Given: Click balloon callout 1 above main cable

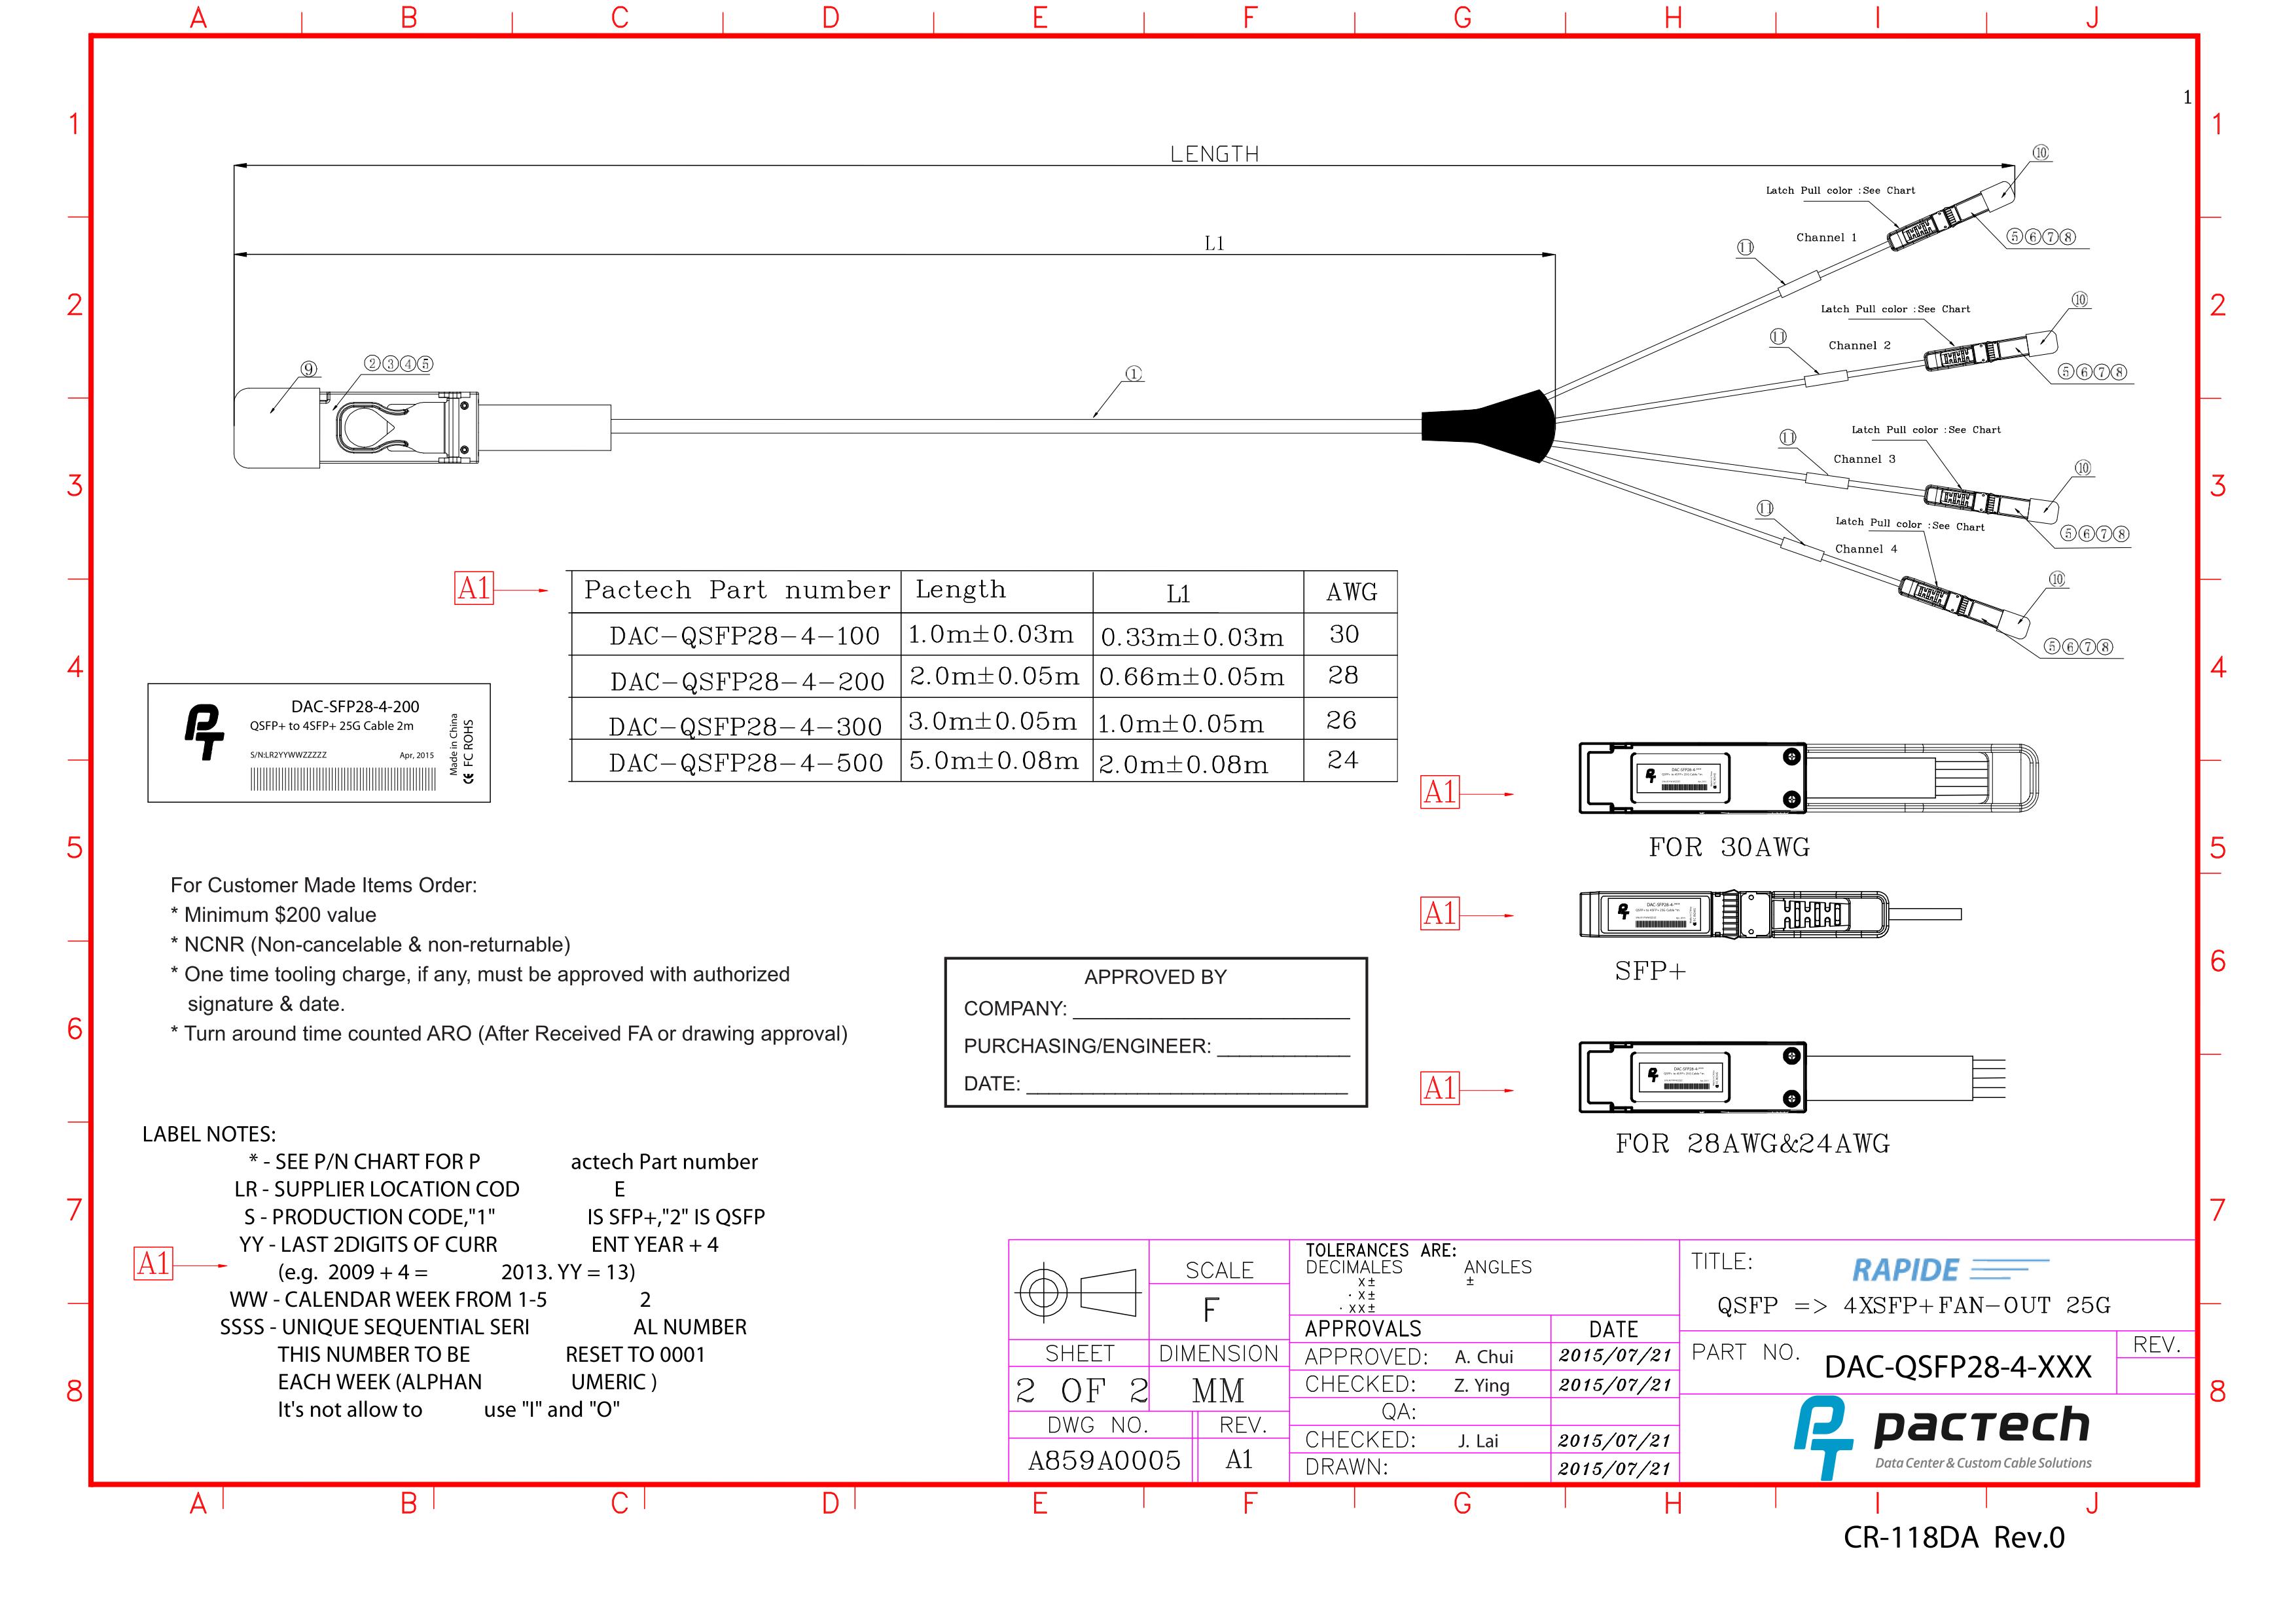Looking at the screenshot, I should click(1134, 374).
